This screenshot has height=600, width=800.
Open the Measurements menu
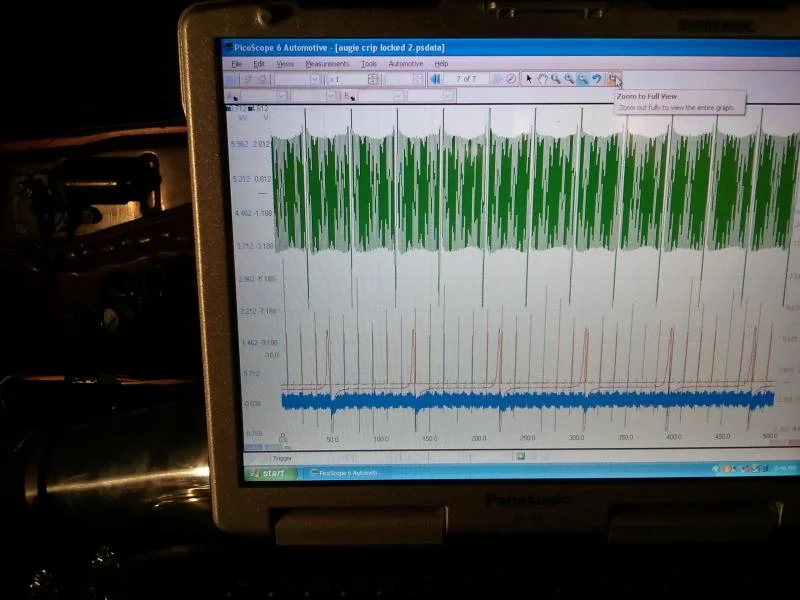tap(327, 63)
